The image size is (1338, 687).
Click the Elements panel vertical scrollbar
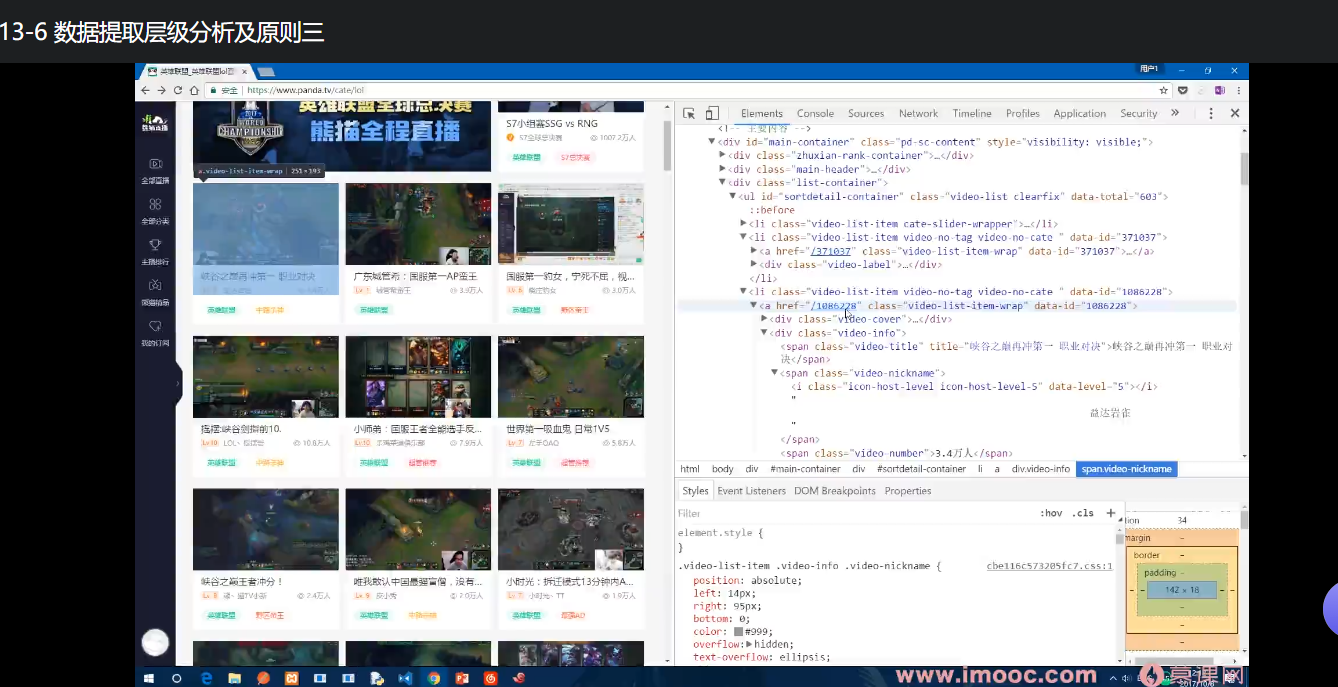pos(1244,169)
